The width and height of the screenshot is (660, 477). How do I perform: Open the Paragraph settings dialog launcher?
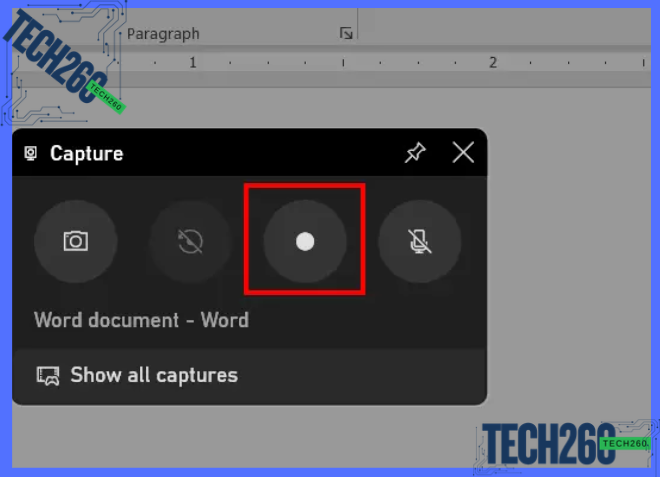[346, 34]
